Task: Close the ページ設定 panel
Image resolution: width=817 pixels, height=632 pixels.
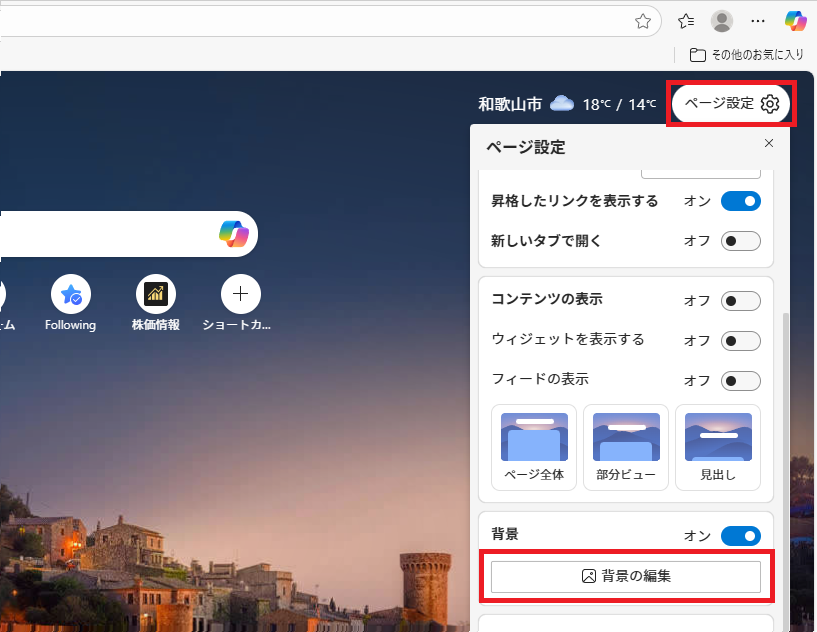Action: point(769,144)
